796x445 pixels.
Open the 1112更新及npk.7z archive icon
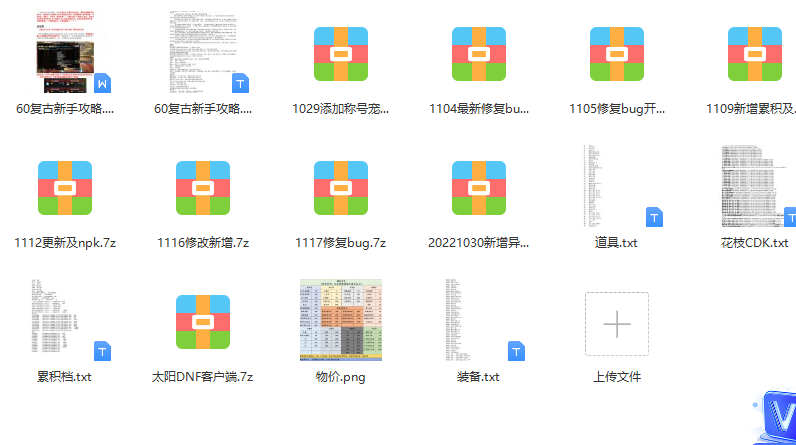tap(65, 188)
